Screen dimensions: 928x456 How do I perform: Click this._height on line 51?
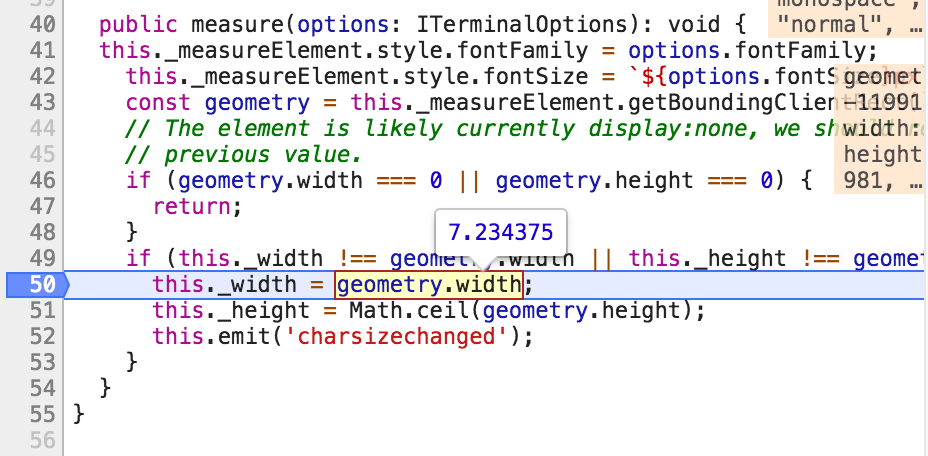click(231, 311)
